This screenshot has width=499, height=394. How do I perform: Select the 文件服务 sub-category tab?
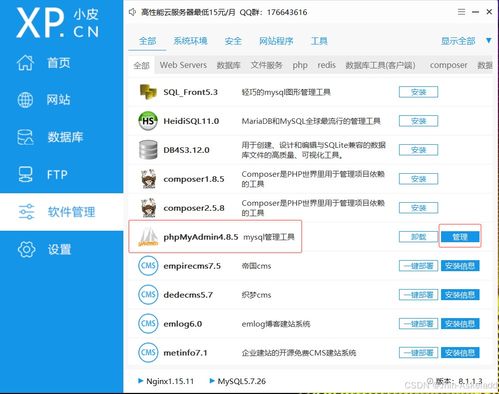[266, 65]
